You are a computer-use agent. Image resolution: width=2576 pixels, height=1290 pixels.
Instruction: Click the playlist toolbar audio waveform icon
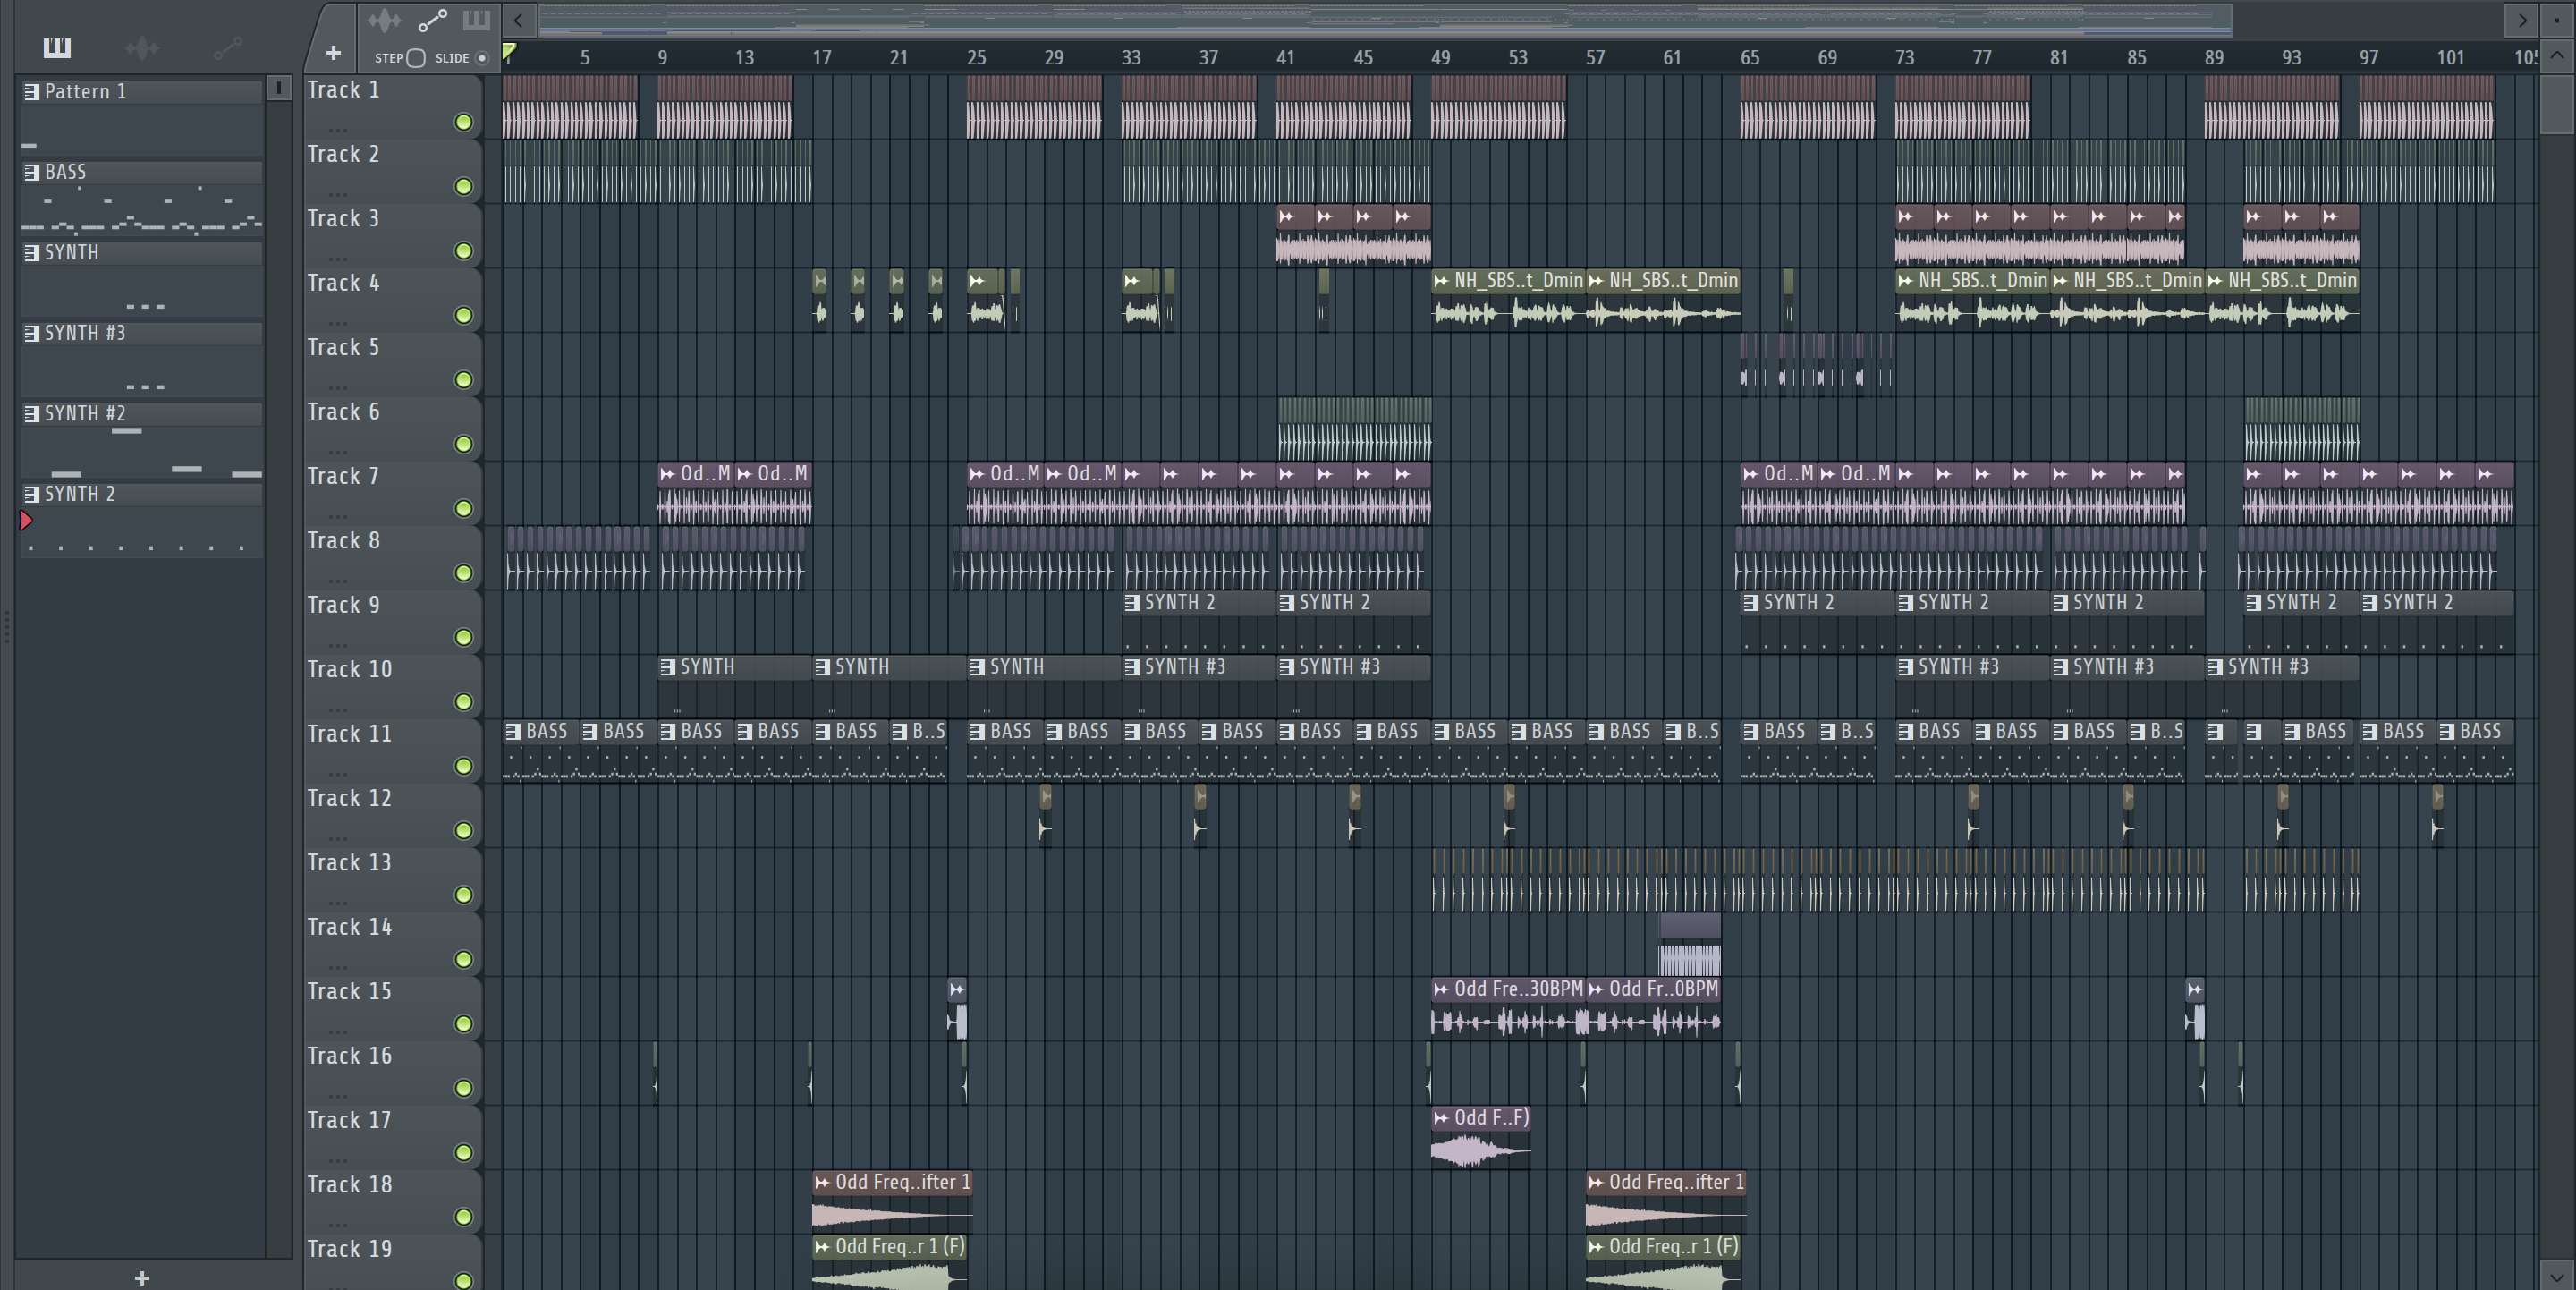(x=383, y=20)
